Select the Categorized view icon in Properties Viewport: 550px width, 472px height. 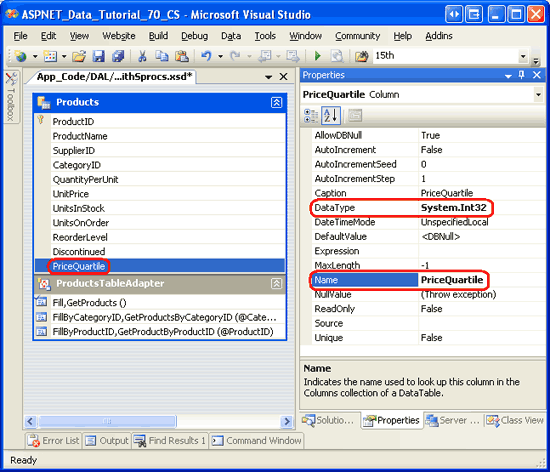coord(311,116)
